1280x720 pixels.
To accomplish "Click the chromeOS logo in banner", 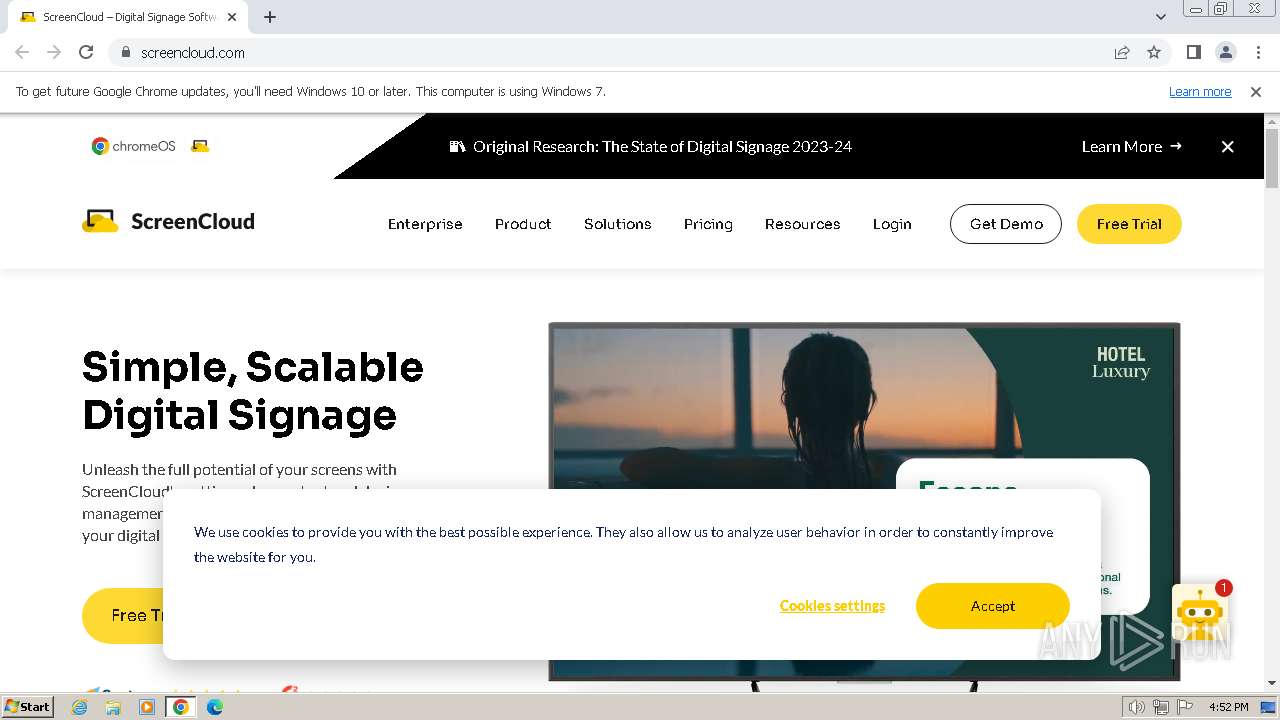I will click(x=134, y=146).
